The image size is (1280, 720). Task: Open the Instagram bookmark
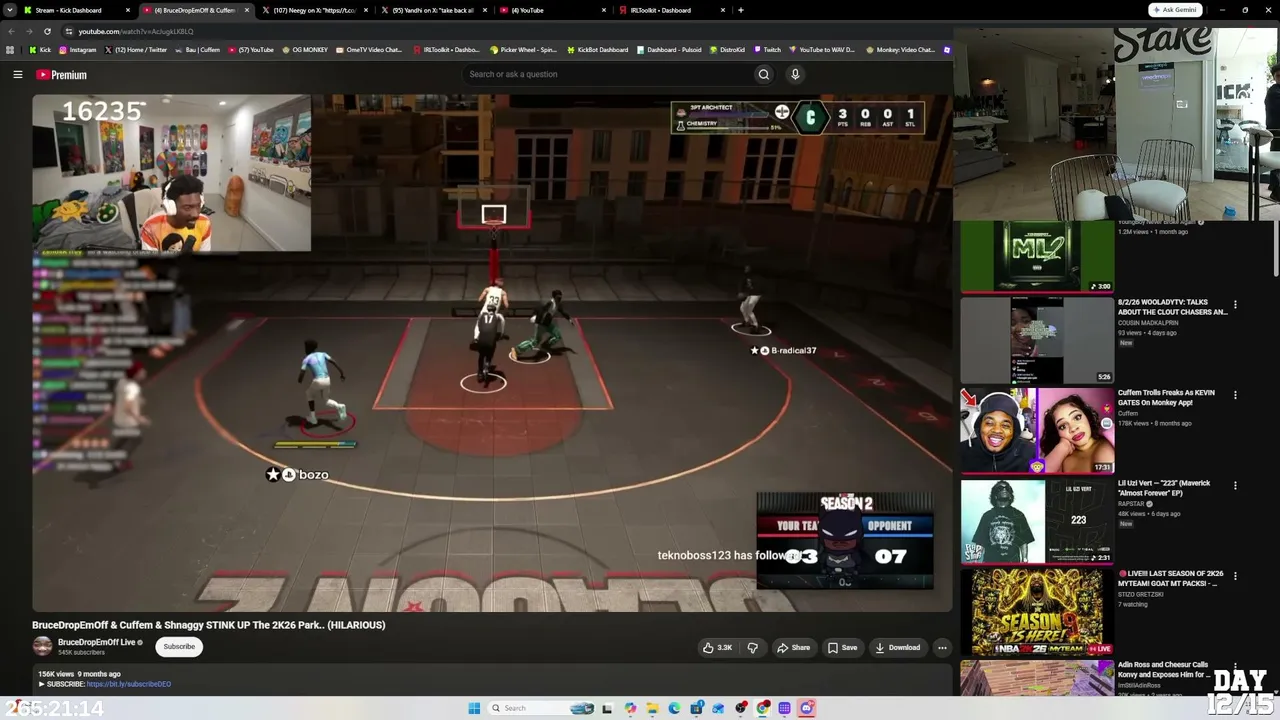(x=78, y=49)
